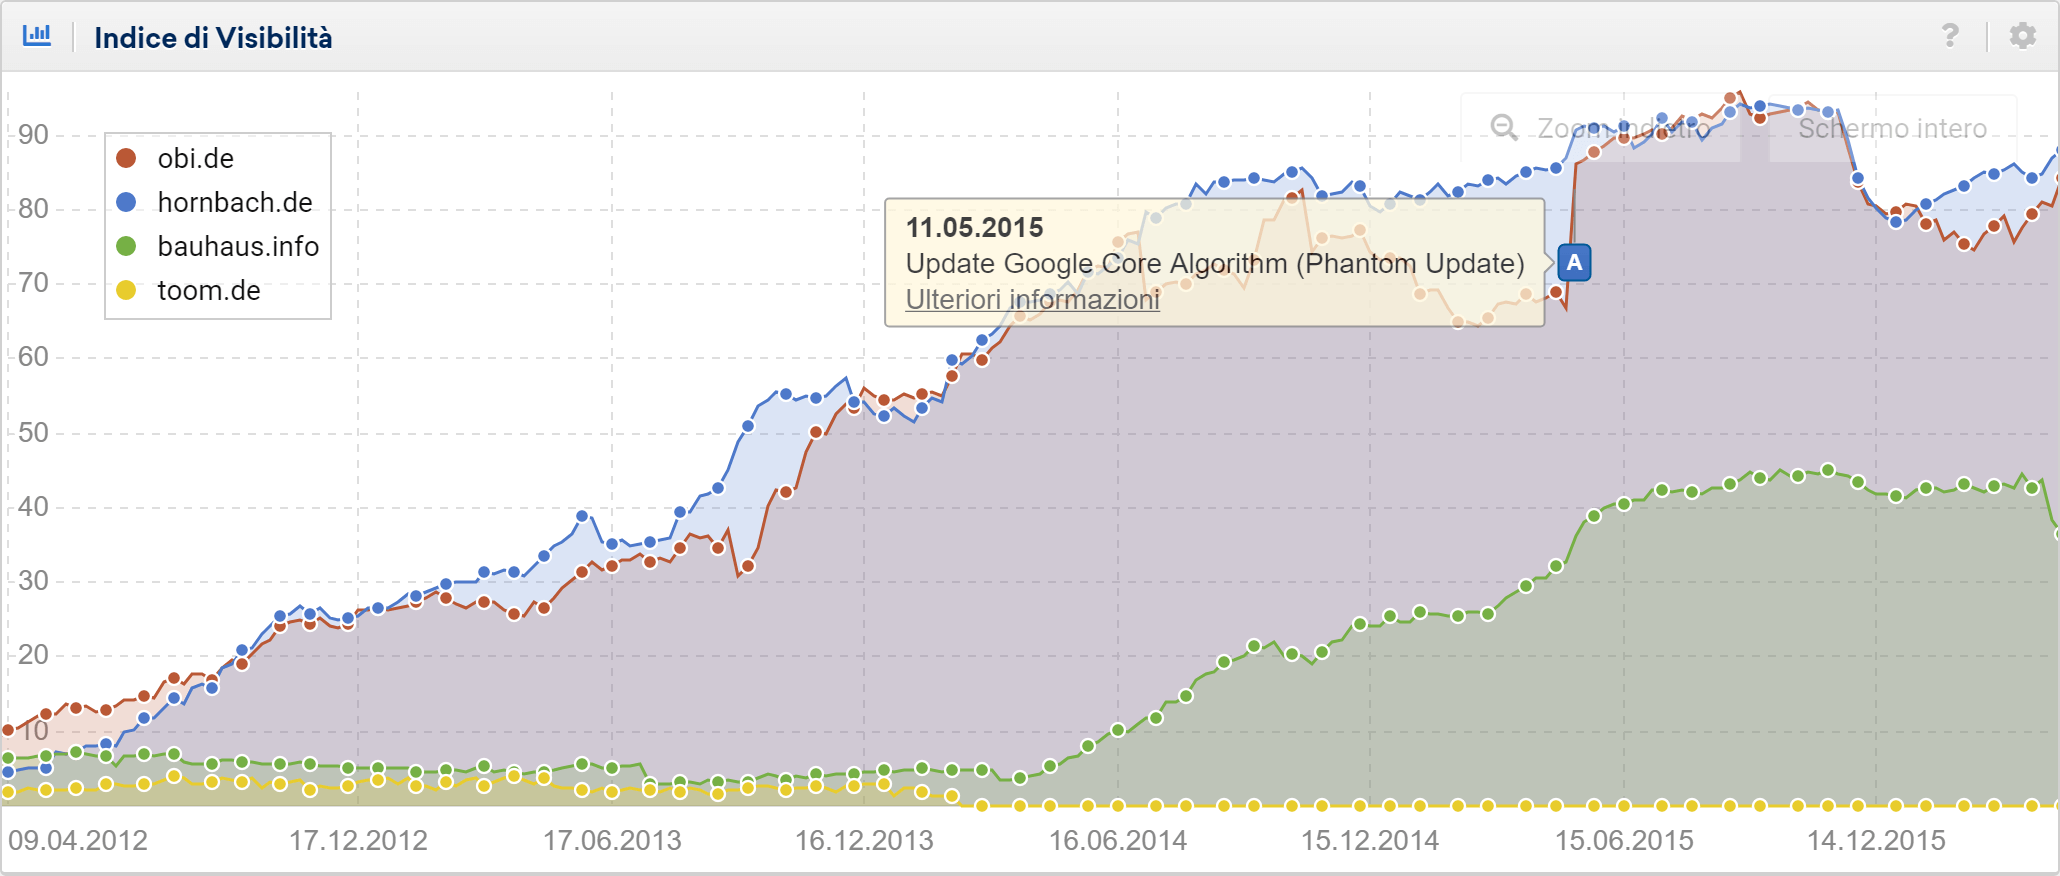The image size is (2060, 876).
Task: Open the help question mark icon
Action: point(1950,36)
